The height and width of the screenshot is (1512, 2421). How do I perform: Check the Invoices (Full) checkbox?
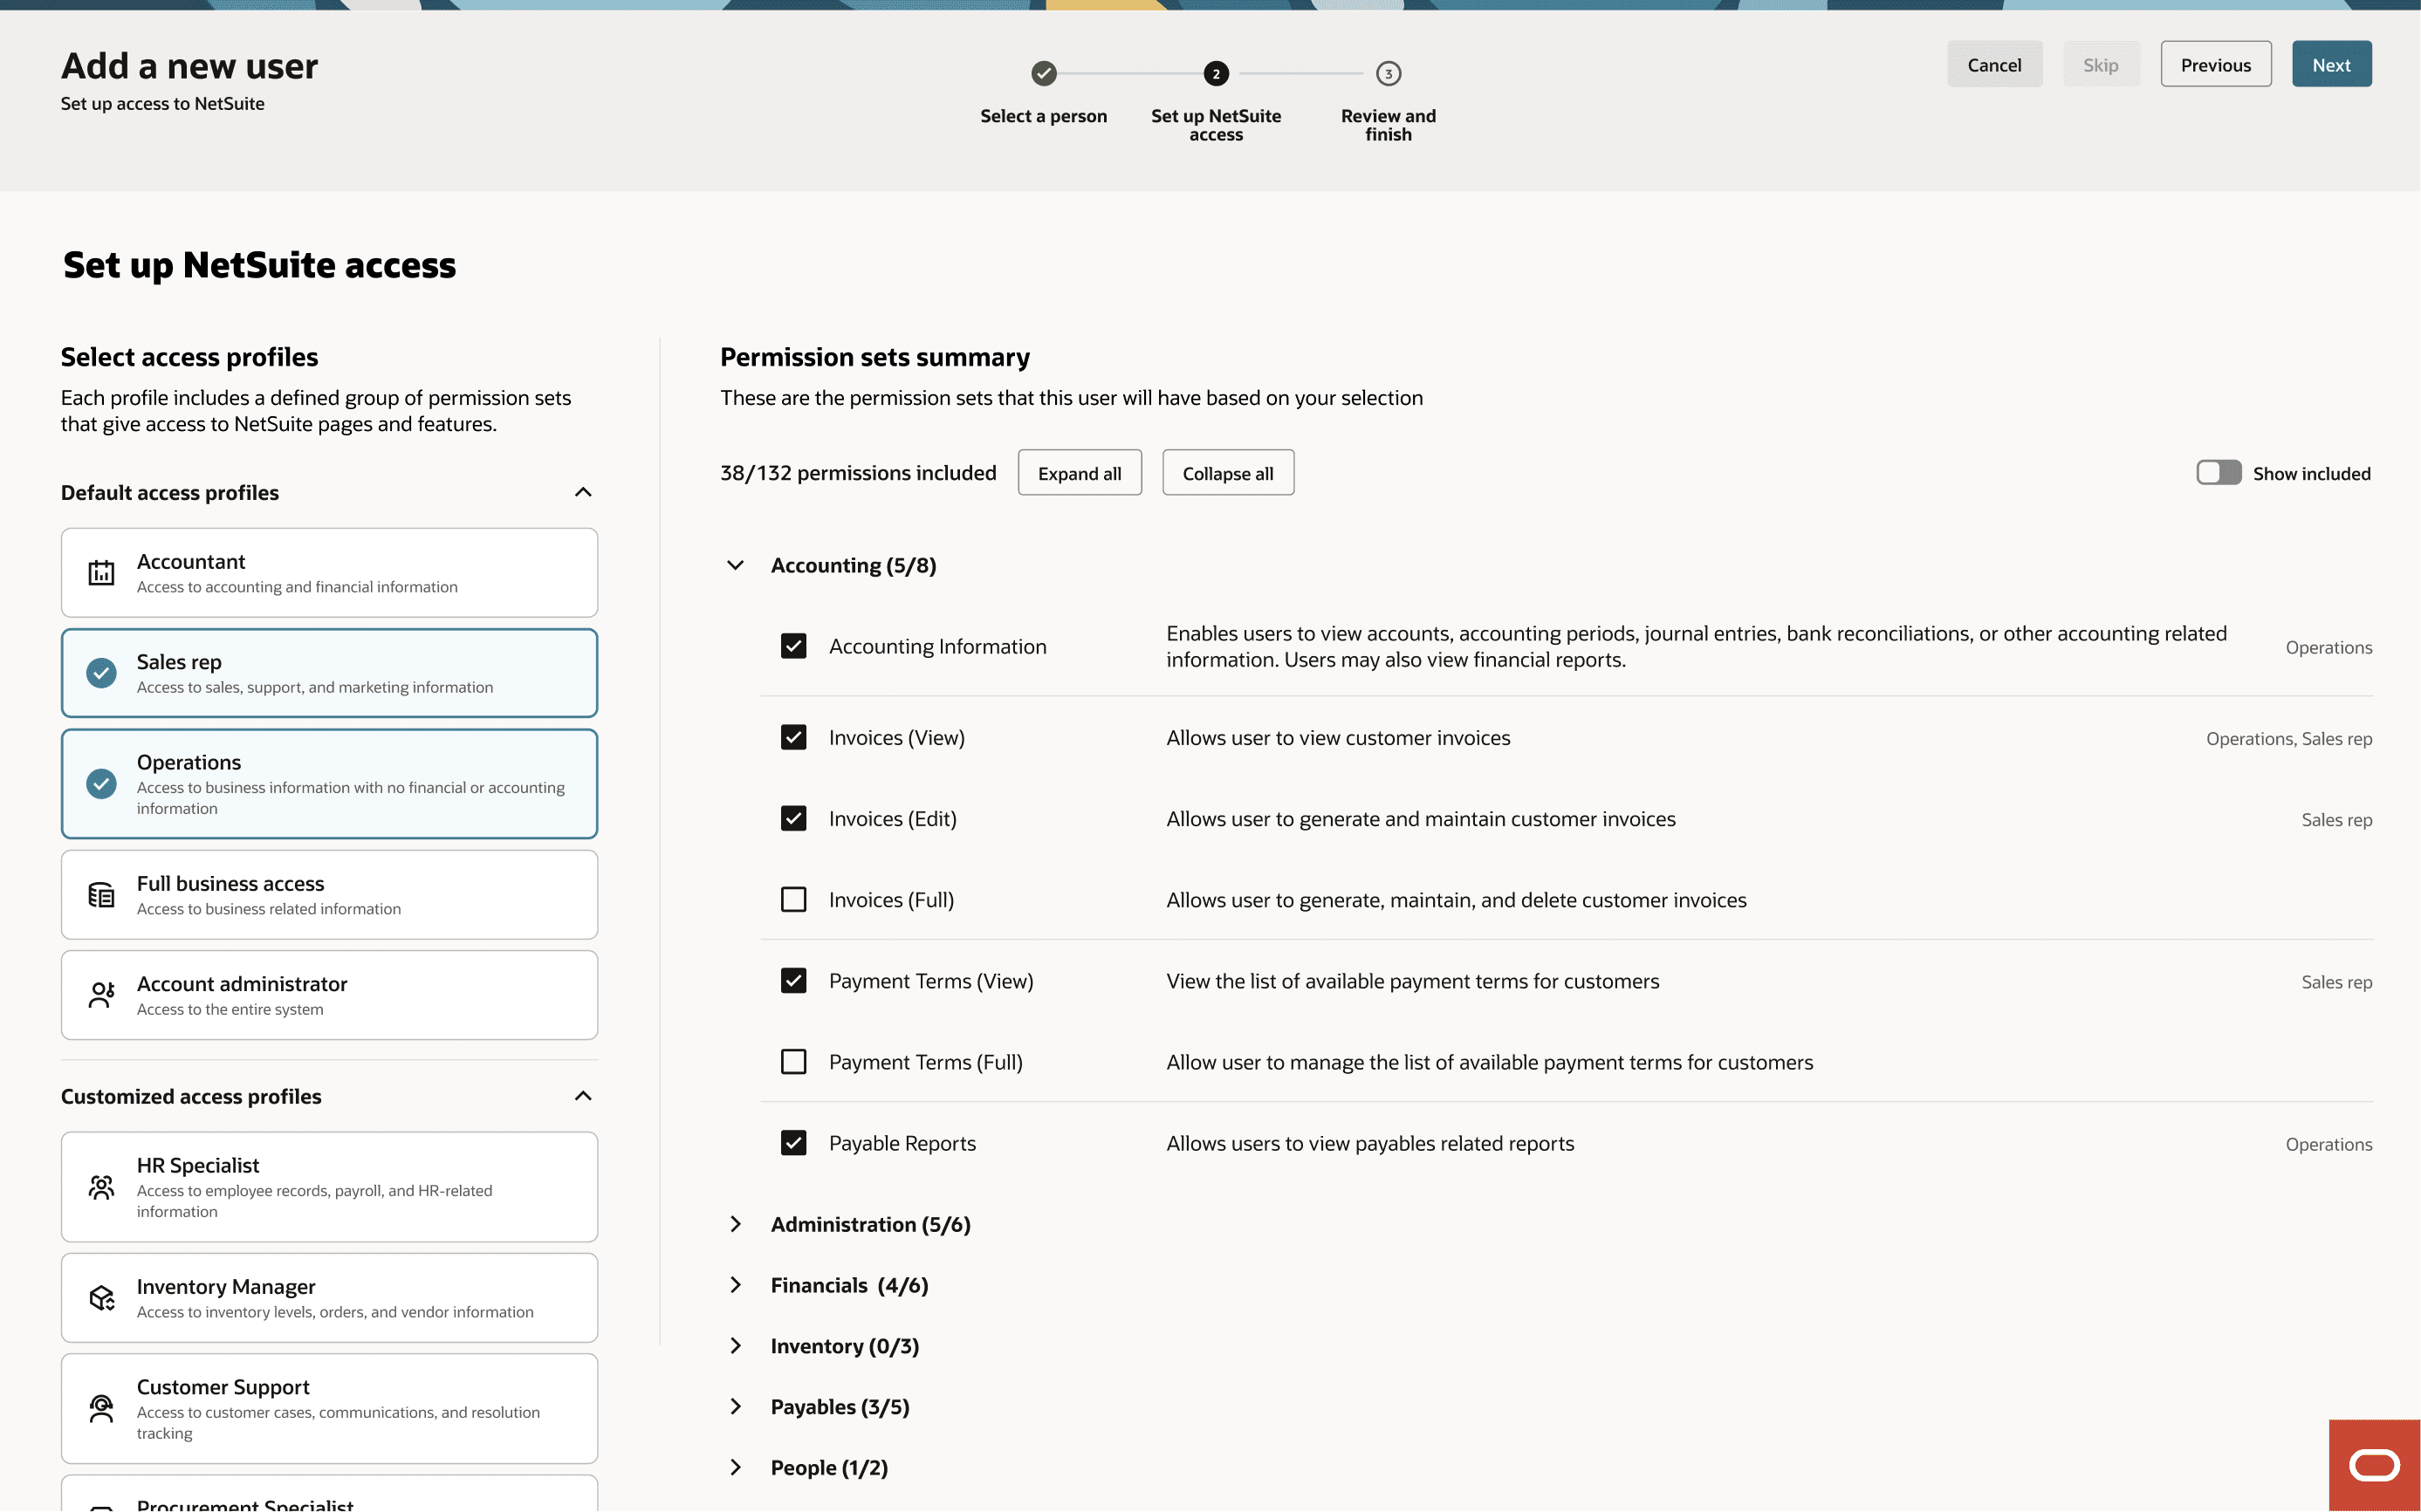[x=793, y=900]
